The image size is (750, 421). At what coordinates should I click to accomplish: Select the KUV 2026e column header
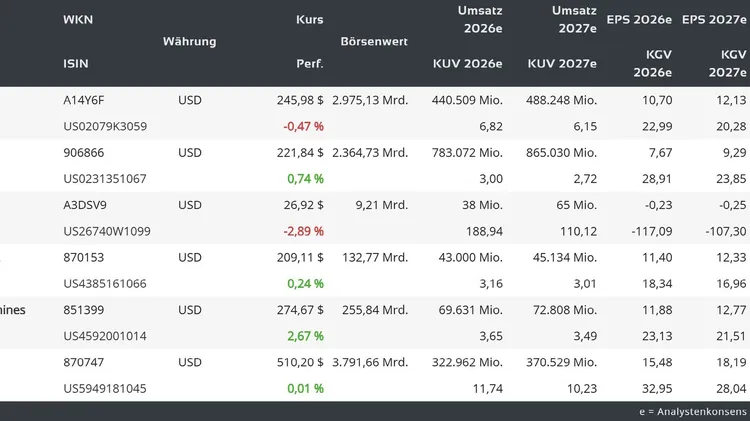pyautogui.click(x=467, y=64)
